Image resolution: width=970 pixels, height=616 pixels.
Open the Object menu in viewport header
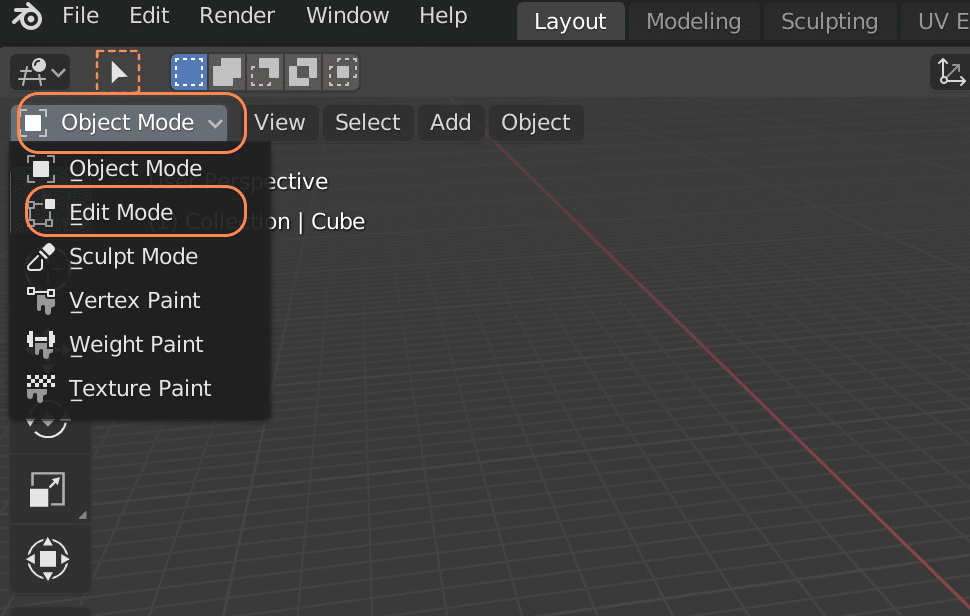(536, 122)
